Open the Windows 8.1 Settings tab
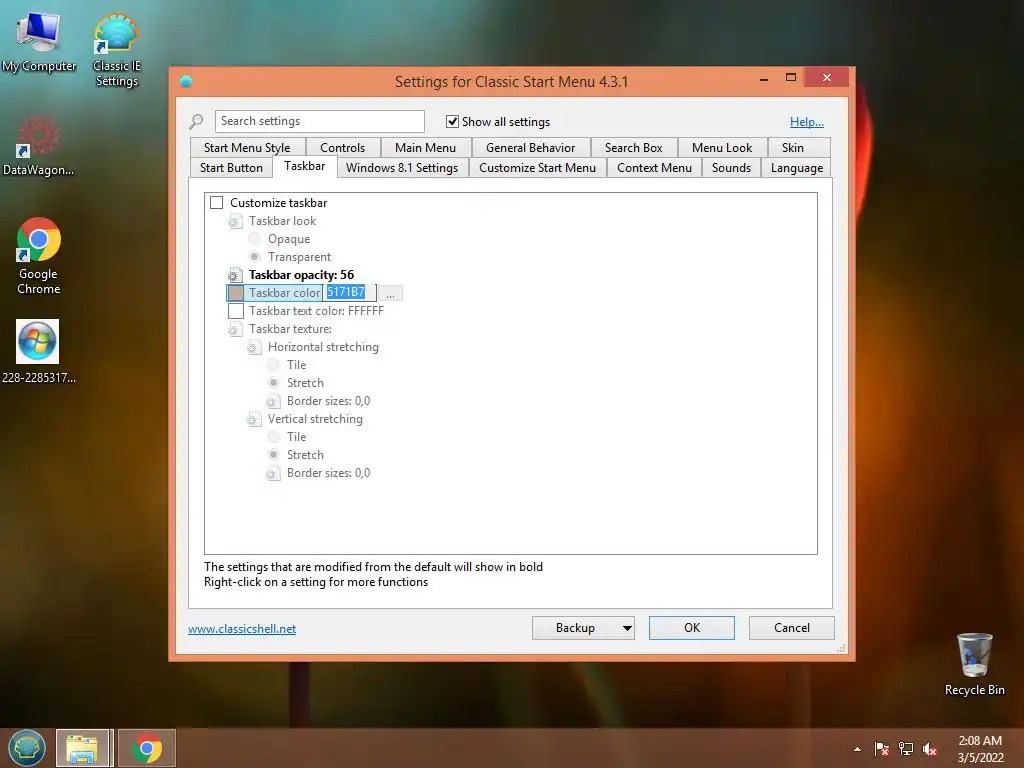1024x768 pixels. pos(402,168)
